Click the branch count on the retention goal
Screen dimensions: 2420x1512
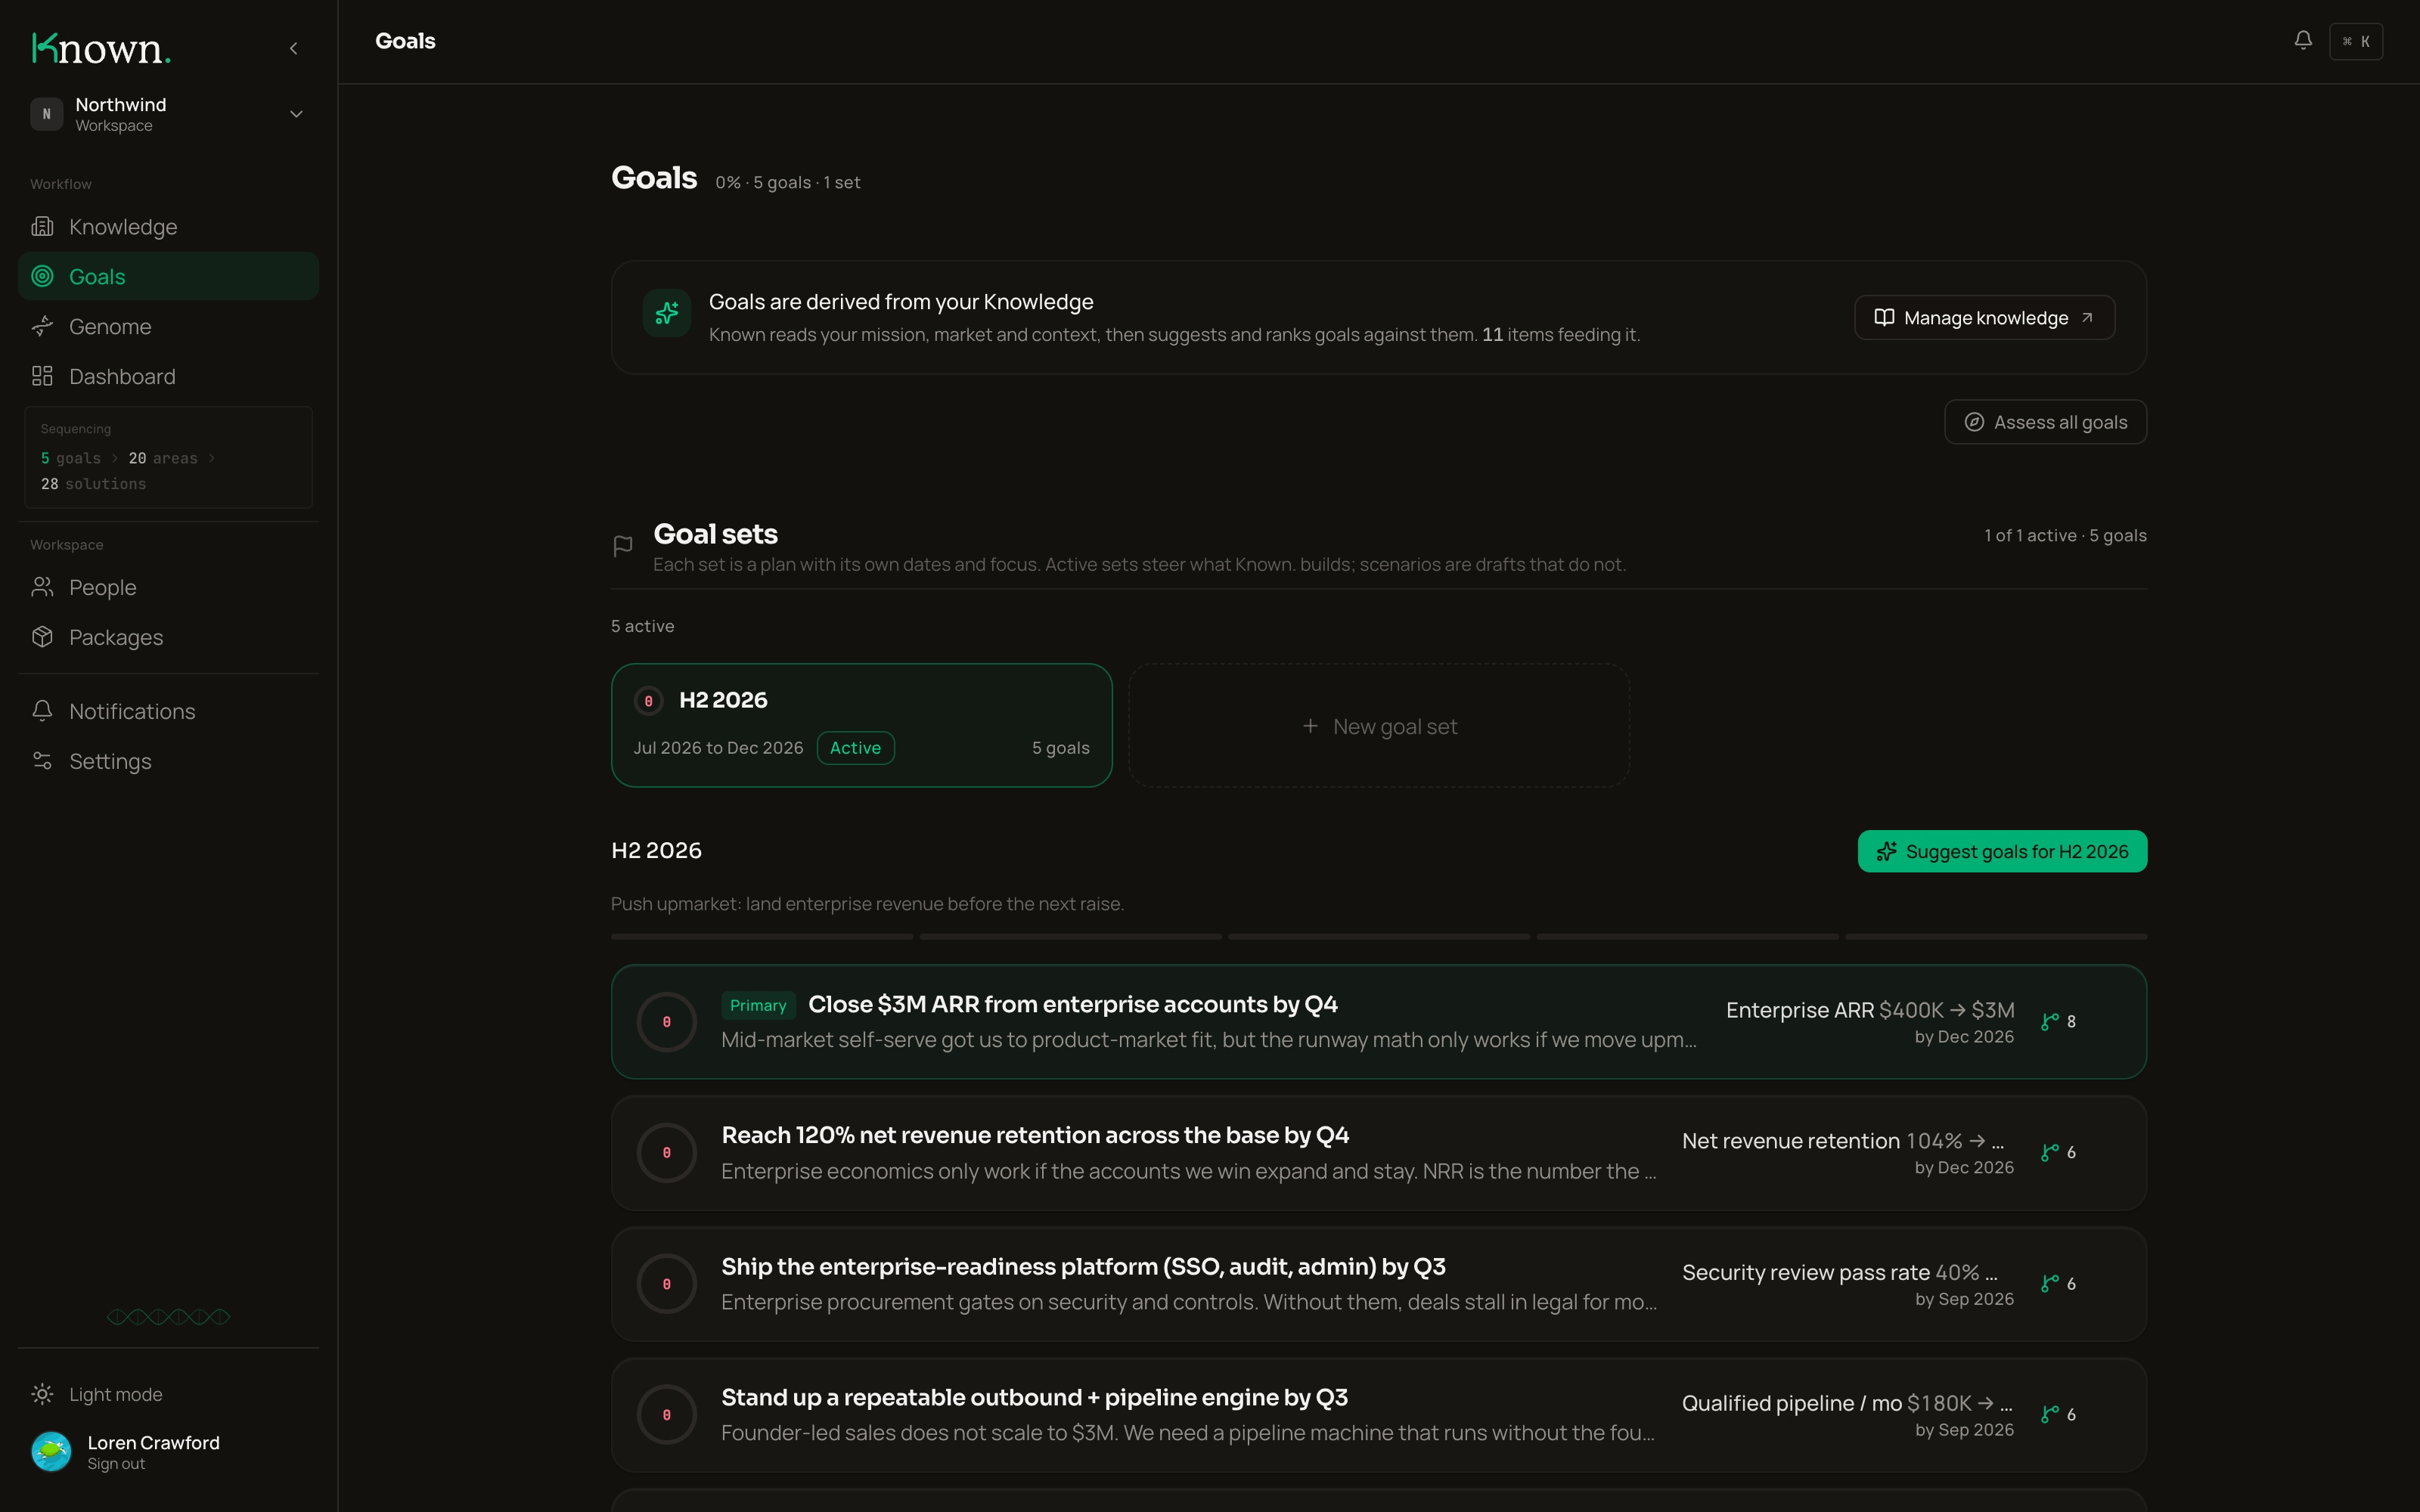(2059, 1153)
